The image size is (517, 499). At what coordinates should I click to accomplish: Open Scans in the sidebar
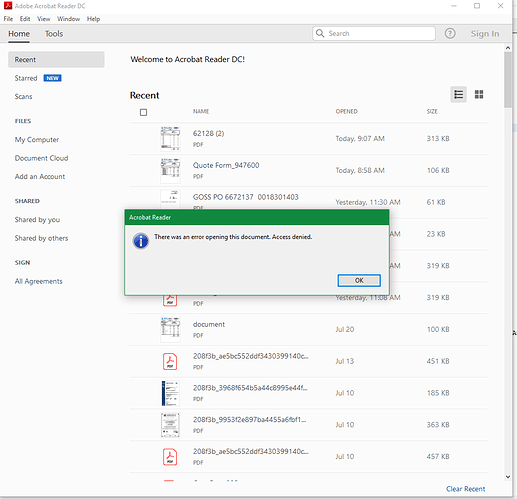coord(23,97)
